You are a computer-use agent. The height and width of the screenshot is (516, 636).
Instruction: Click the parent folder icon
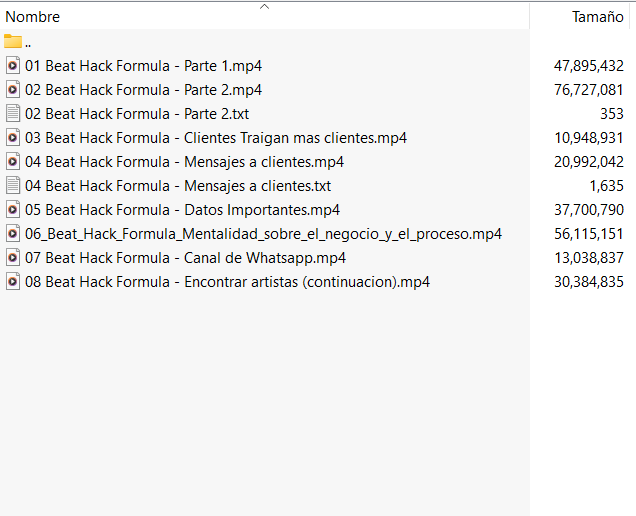point(13,42)
